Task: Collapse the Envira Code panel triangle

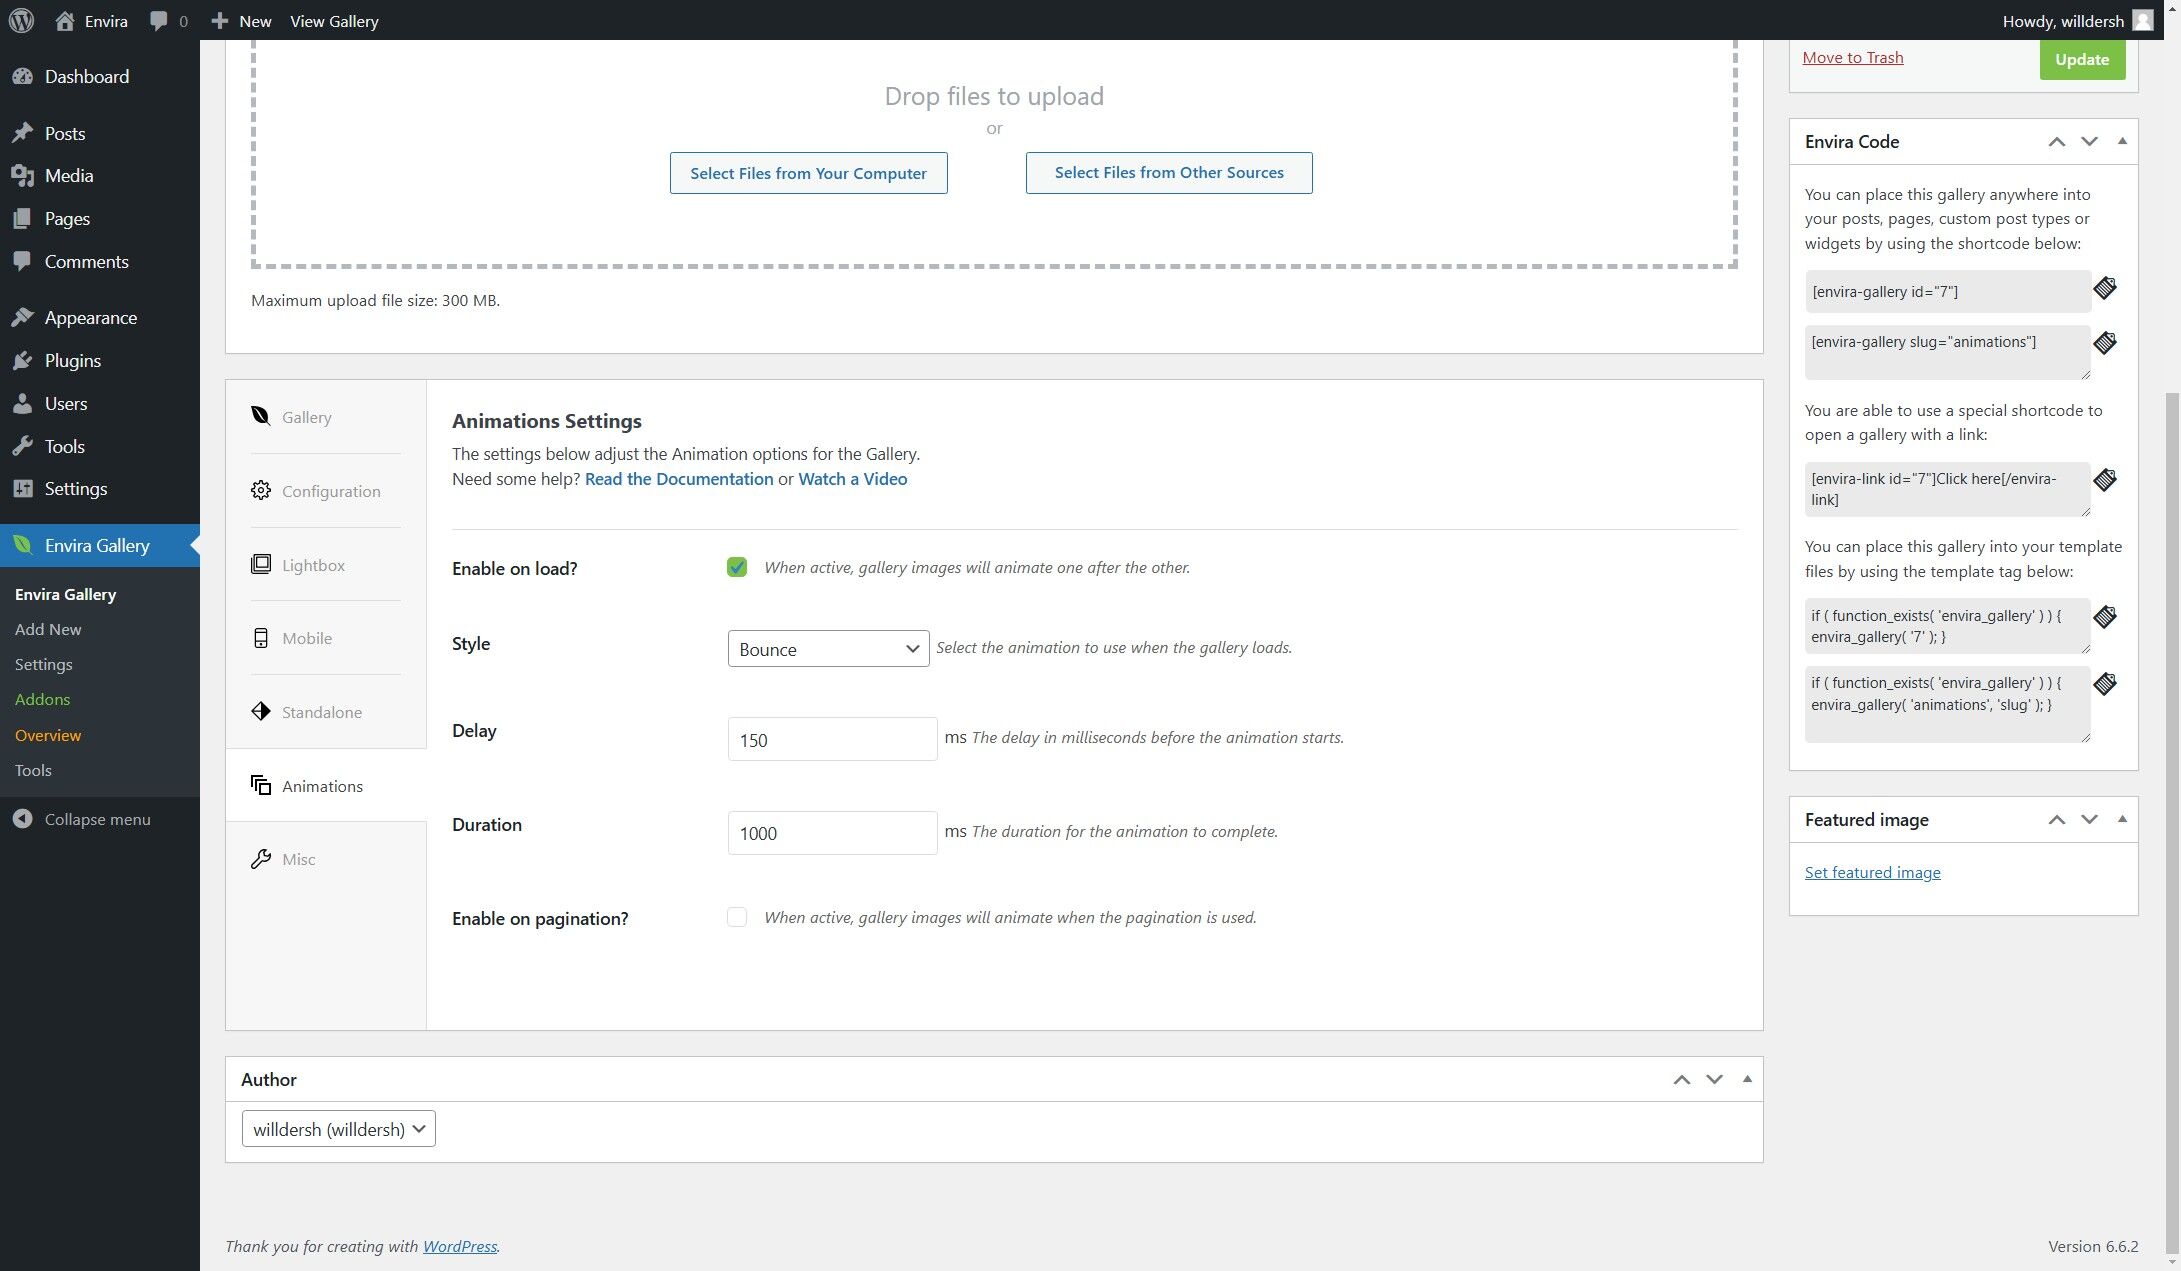Action: coord(2122,141)
